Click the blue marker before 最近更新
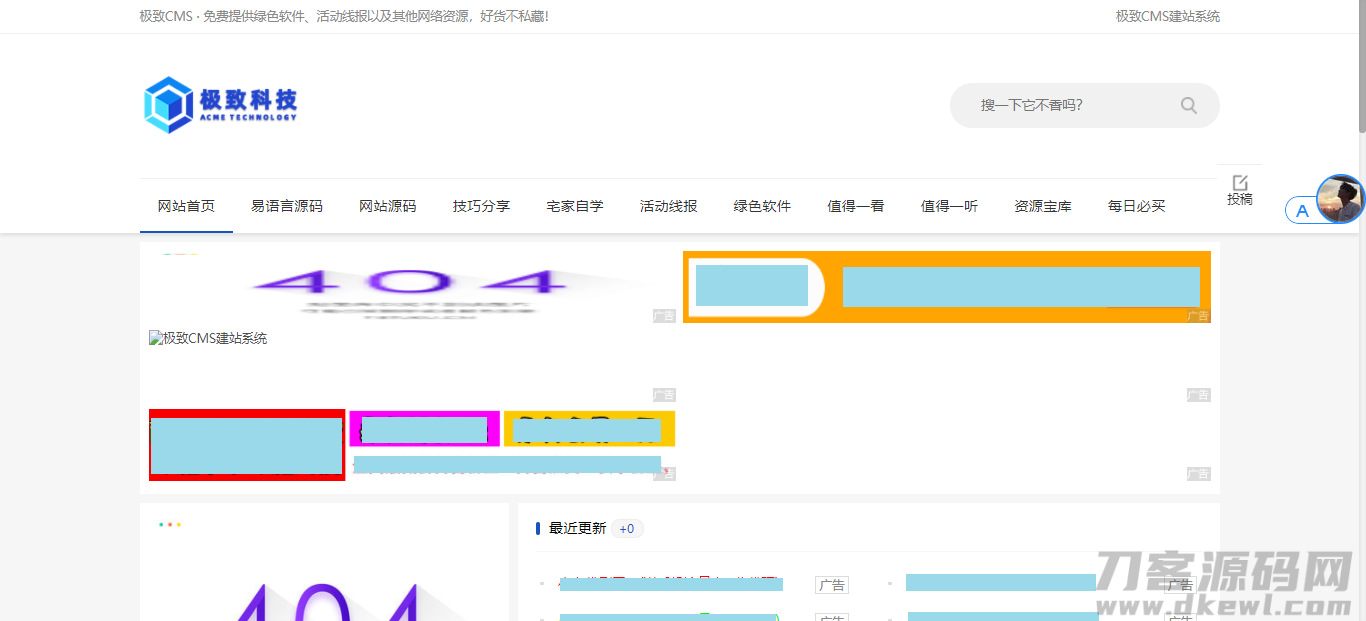 tap(536, 528)
